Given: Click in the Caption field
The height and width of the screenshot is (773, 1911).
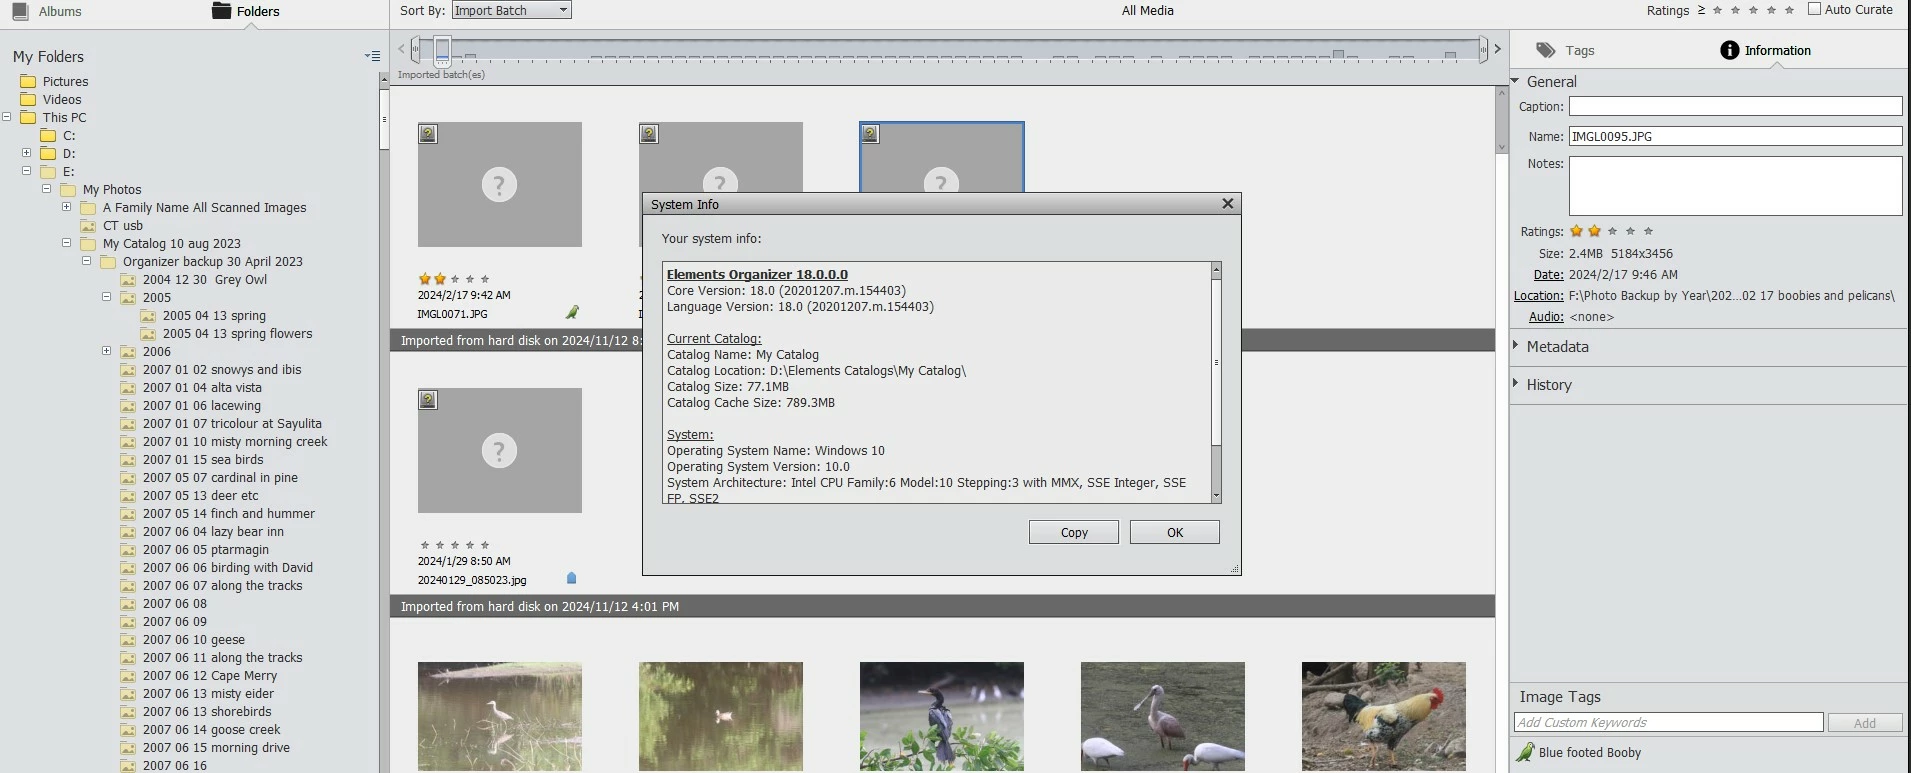Looking at the screenshot, I should tap(1735, 106).
